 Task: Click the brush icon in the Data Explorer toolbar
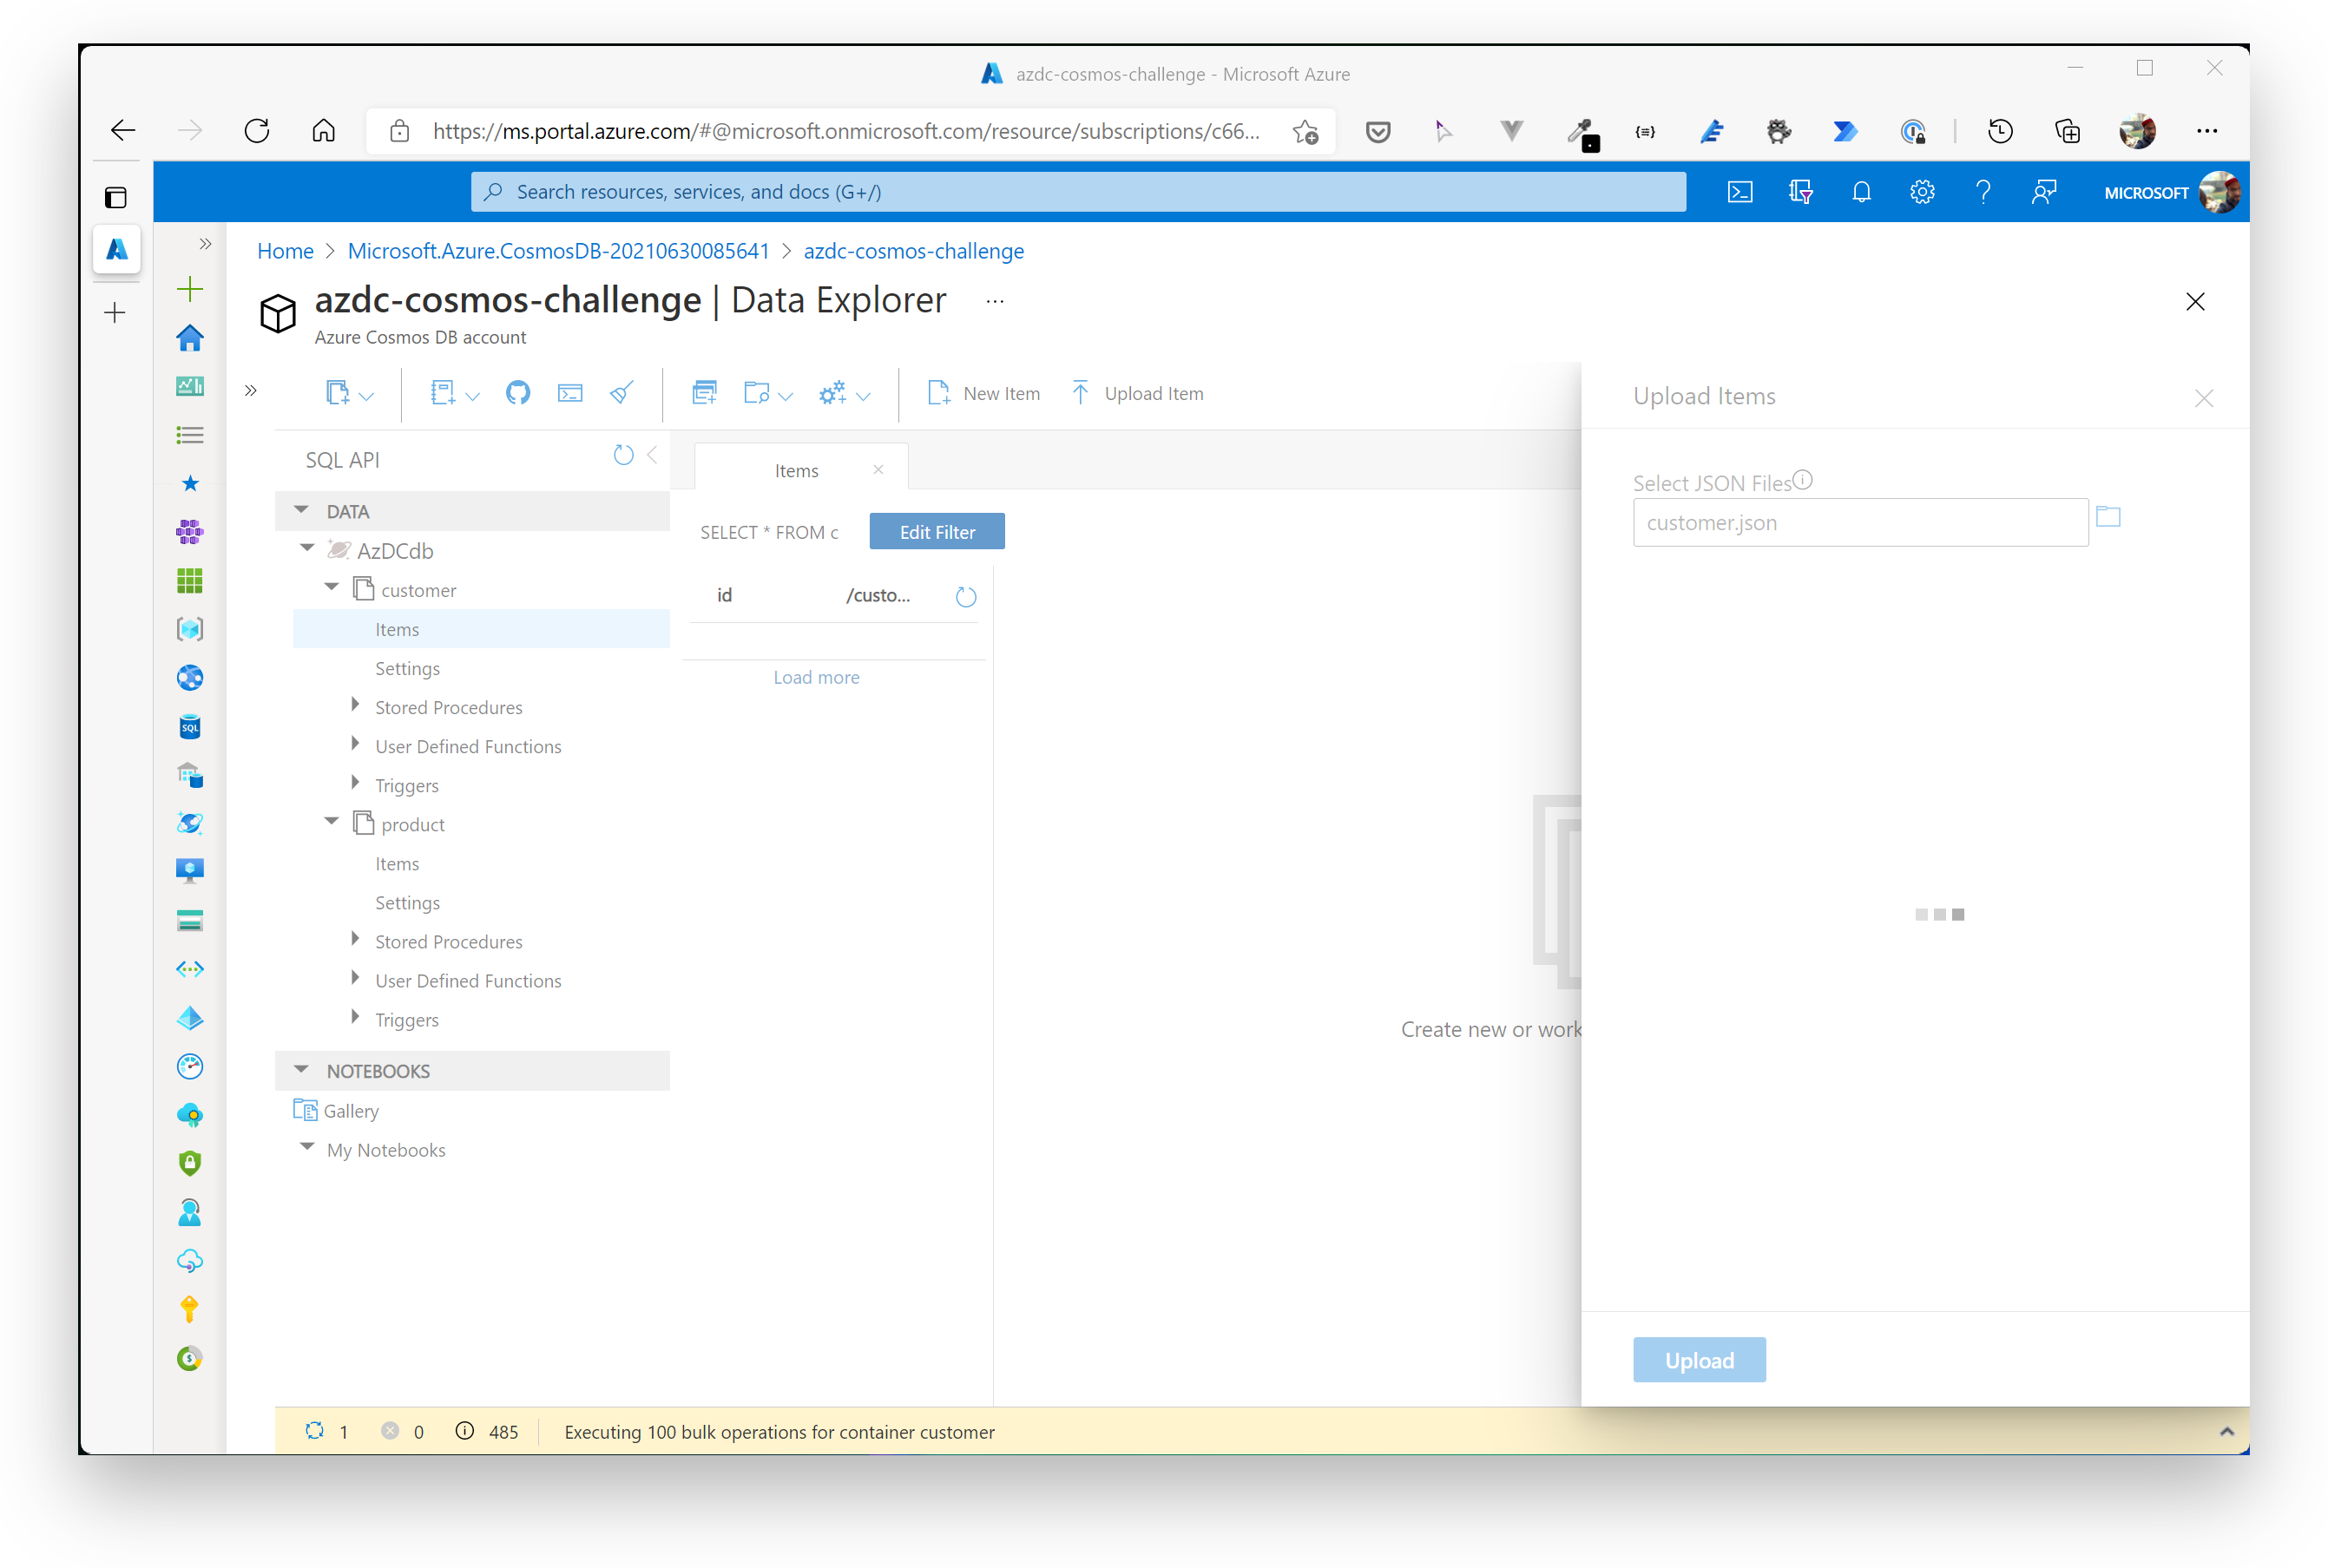[x=622, y=393]
